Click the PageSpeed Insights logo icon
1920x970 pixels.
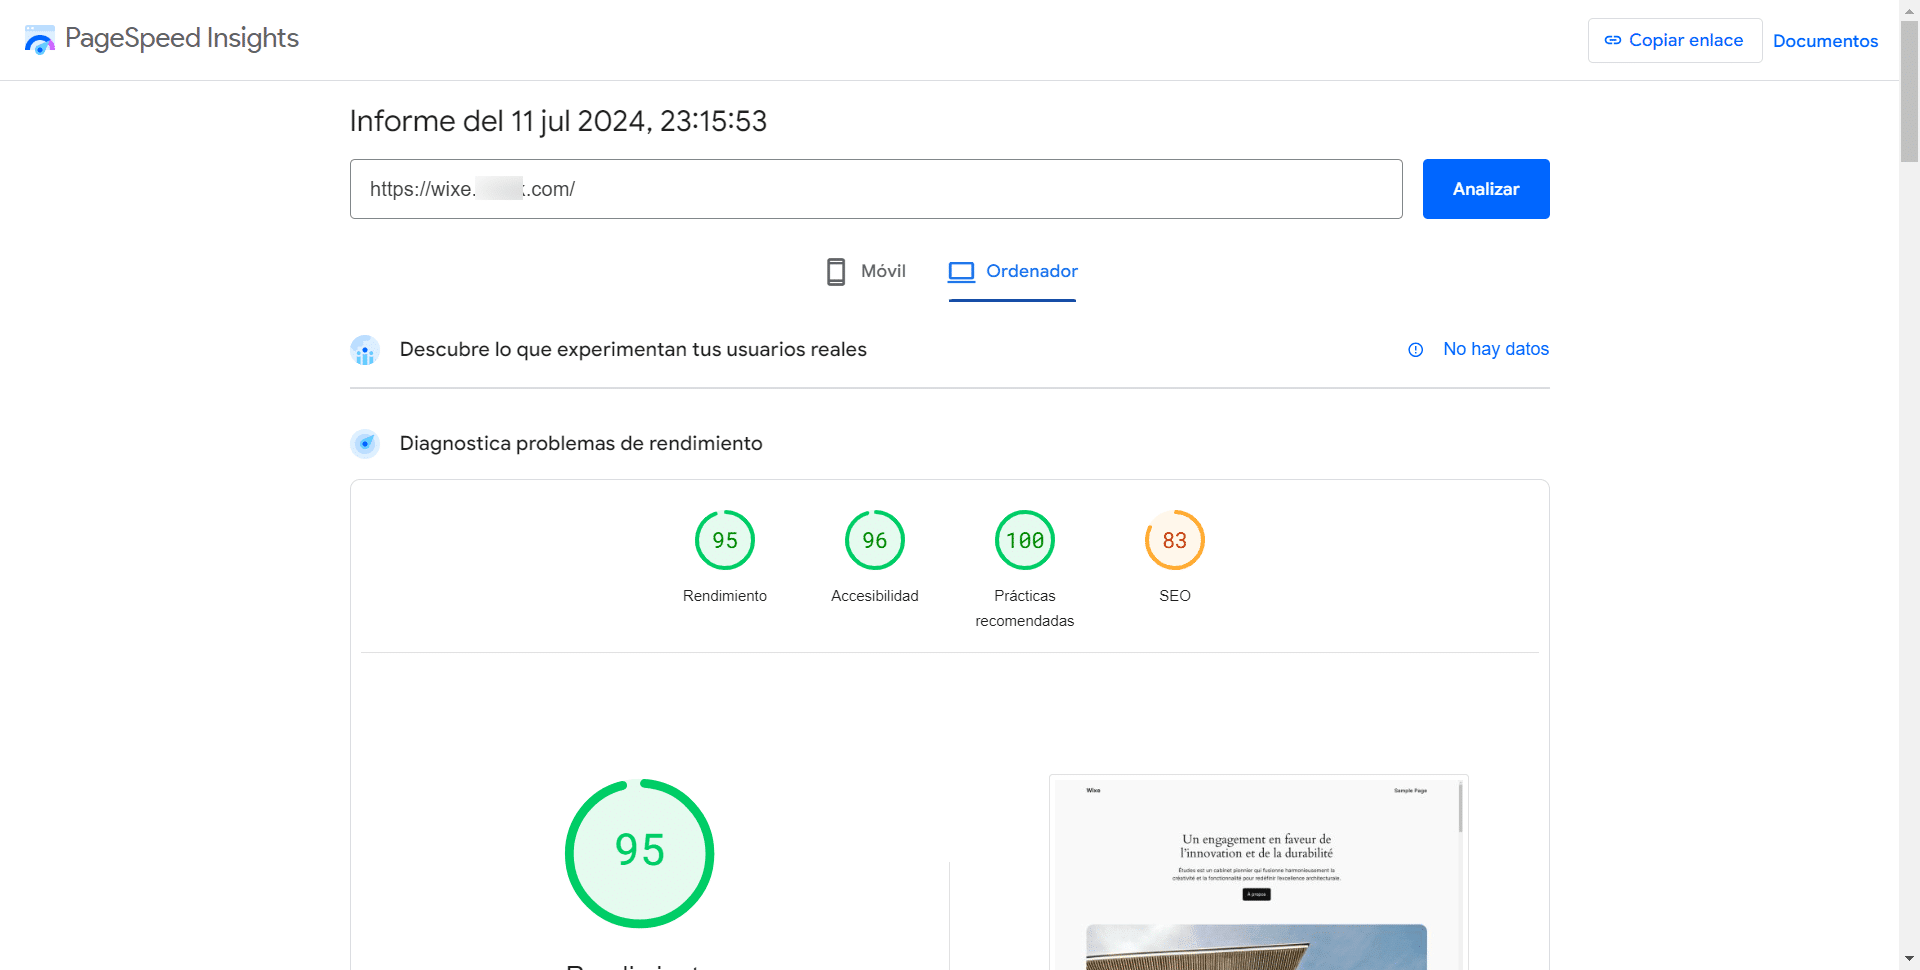40,40
